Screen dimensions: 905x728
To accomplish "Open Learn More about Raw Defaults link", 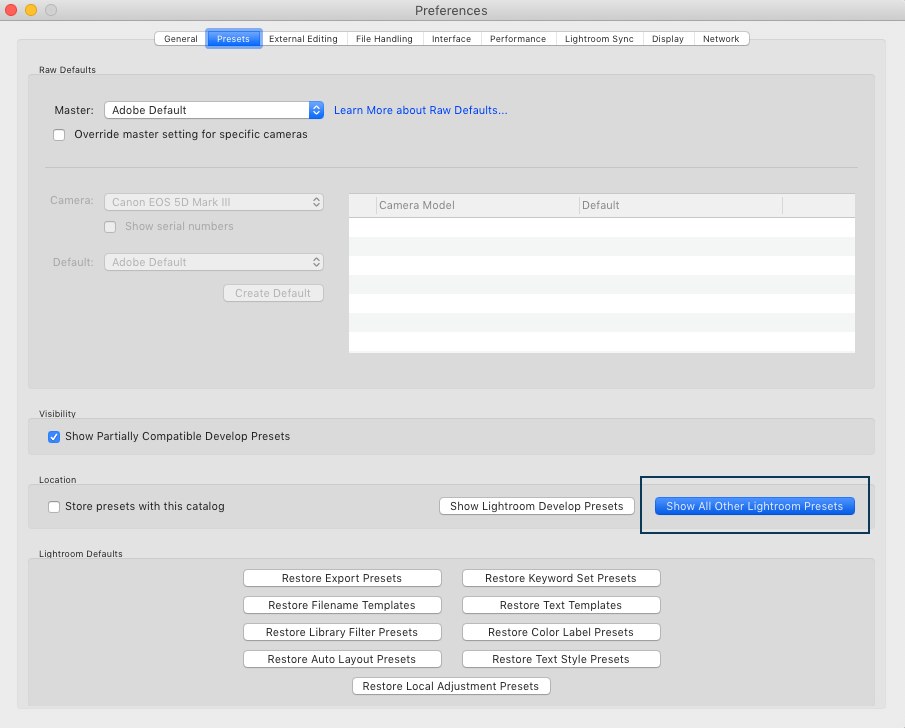I will (x=420, y=110).
